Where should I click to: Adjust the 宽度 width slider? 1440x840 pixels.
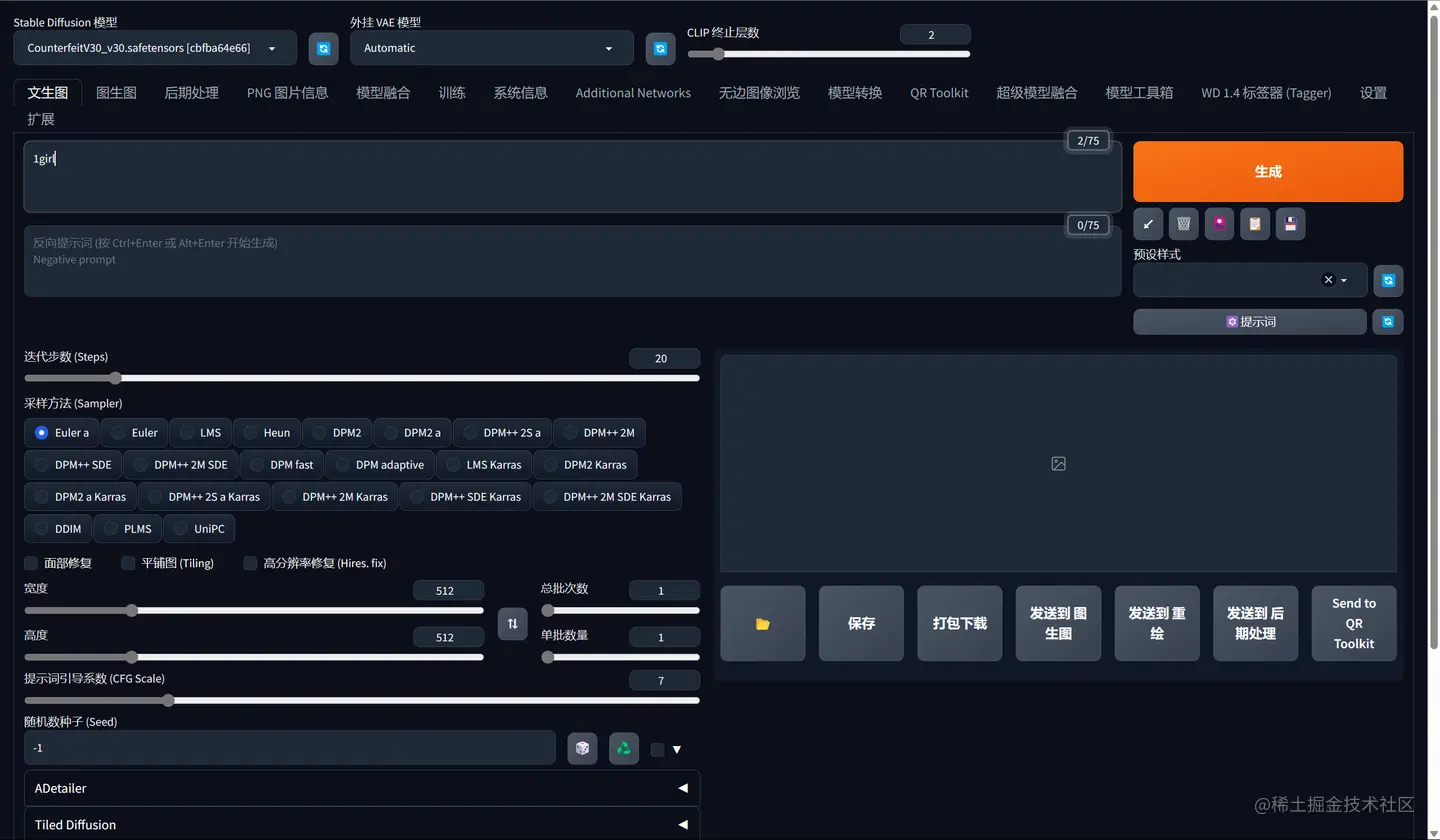pos(254,610)
